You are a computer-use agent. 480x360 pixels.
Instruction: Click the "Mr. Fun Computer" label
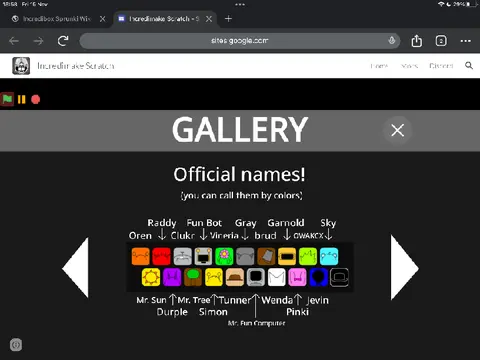pos(256,323)
